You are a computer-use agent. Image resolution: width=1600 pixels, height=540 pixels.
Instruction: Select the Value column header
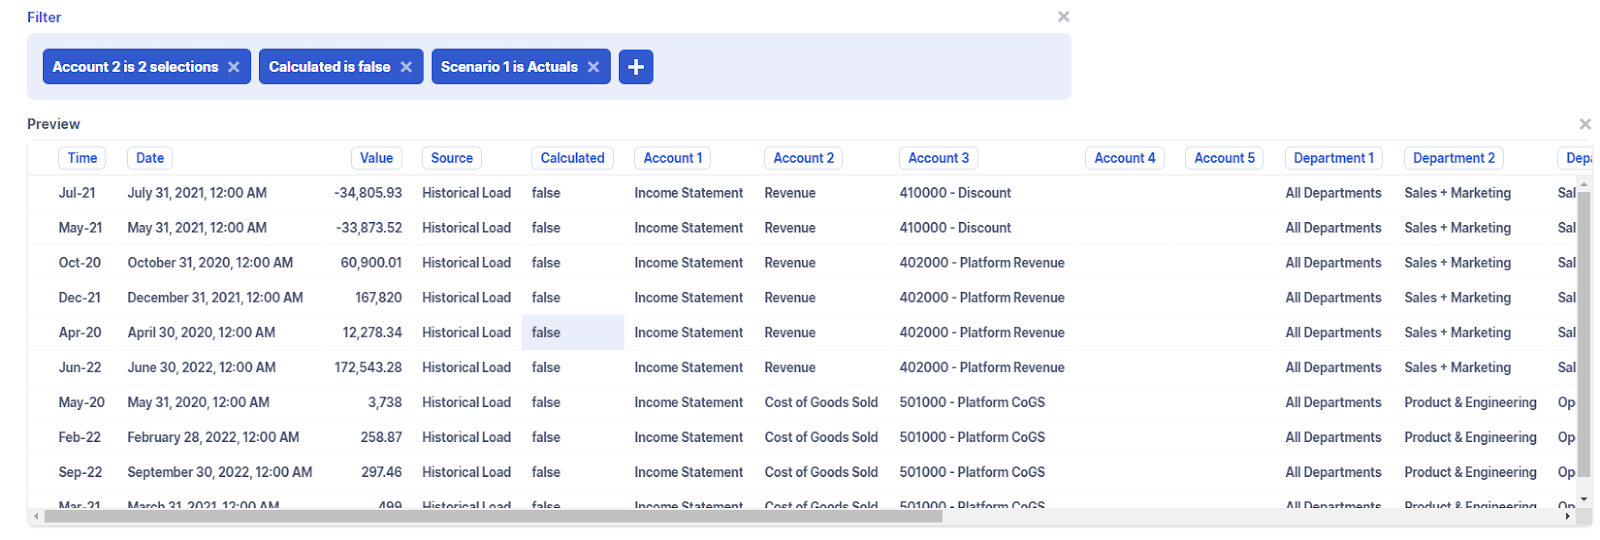376,158
